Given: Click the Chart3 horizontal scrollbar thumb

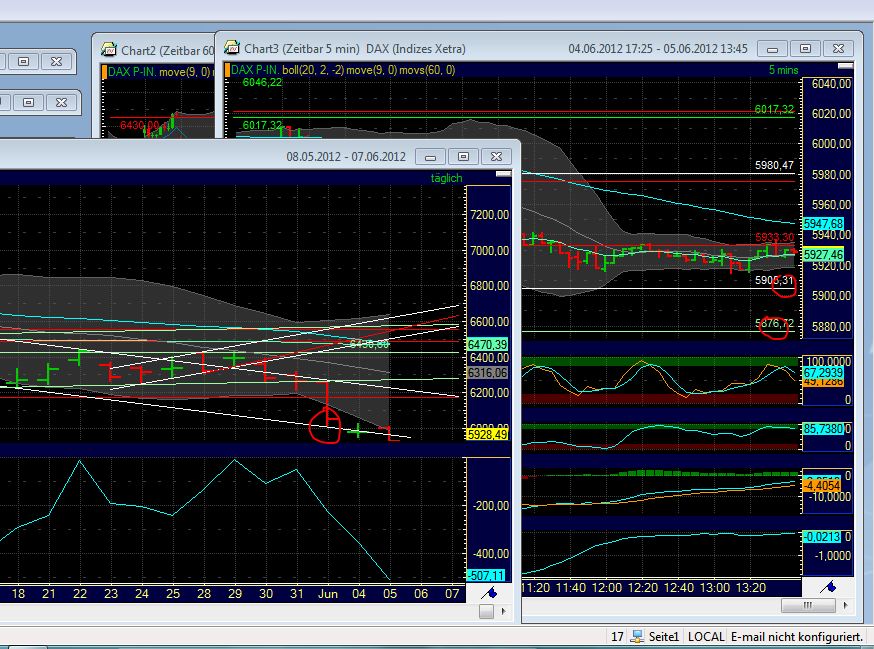Looking at the screenshot, I should coord(808,605).
